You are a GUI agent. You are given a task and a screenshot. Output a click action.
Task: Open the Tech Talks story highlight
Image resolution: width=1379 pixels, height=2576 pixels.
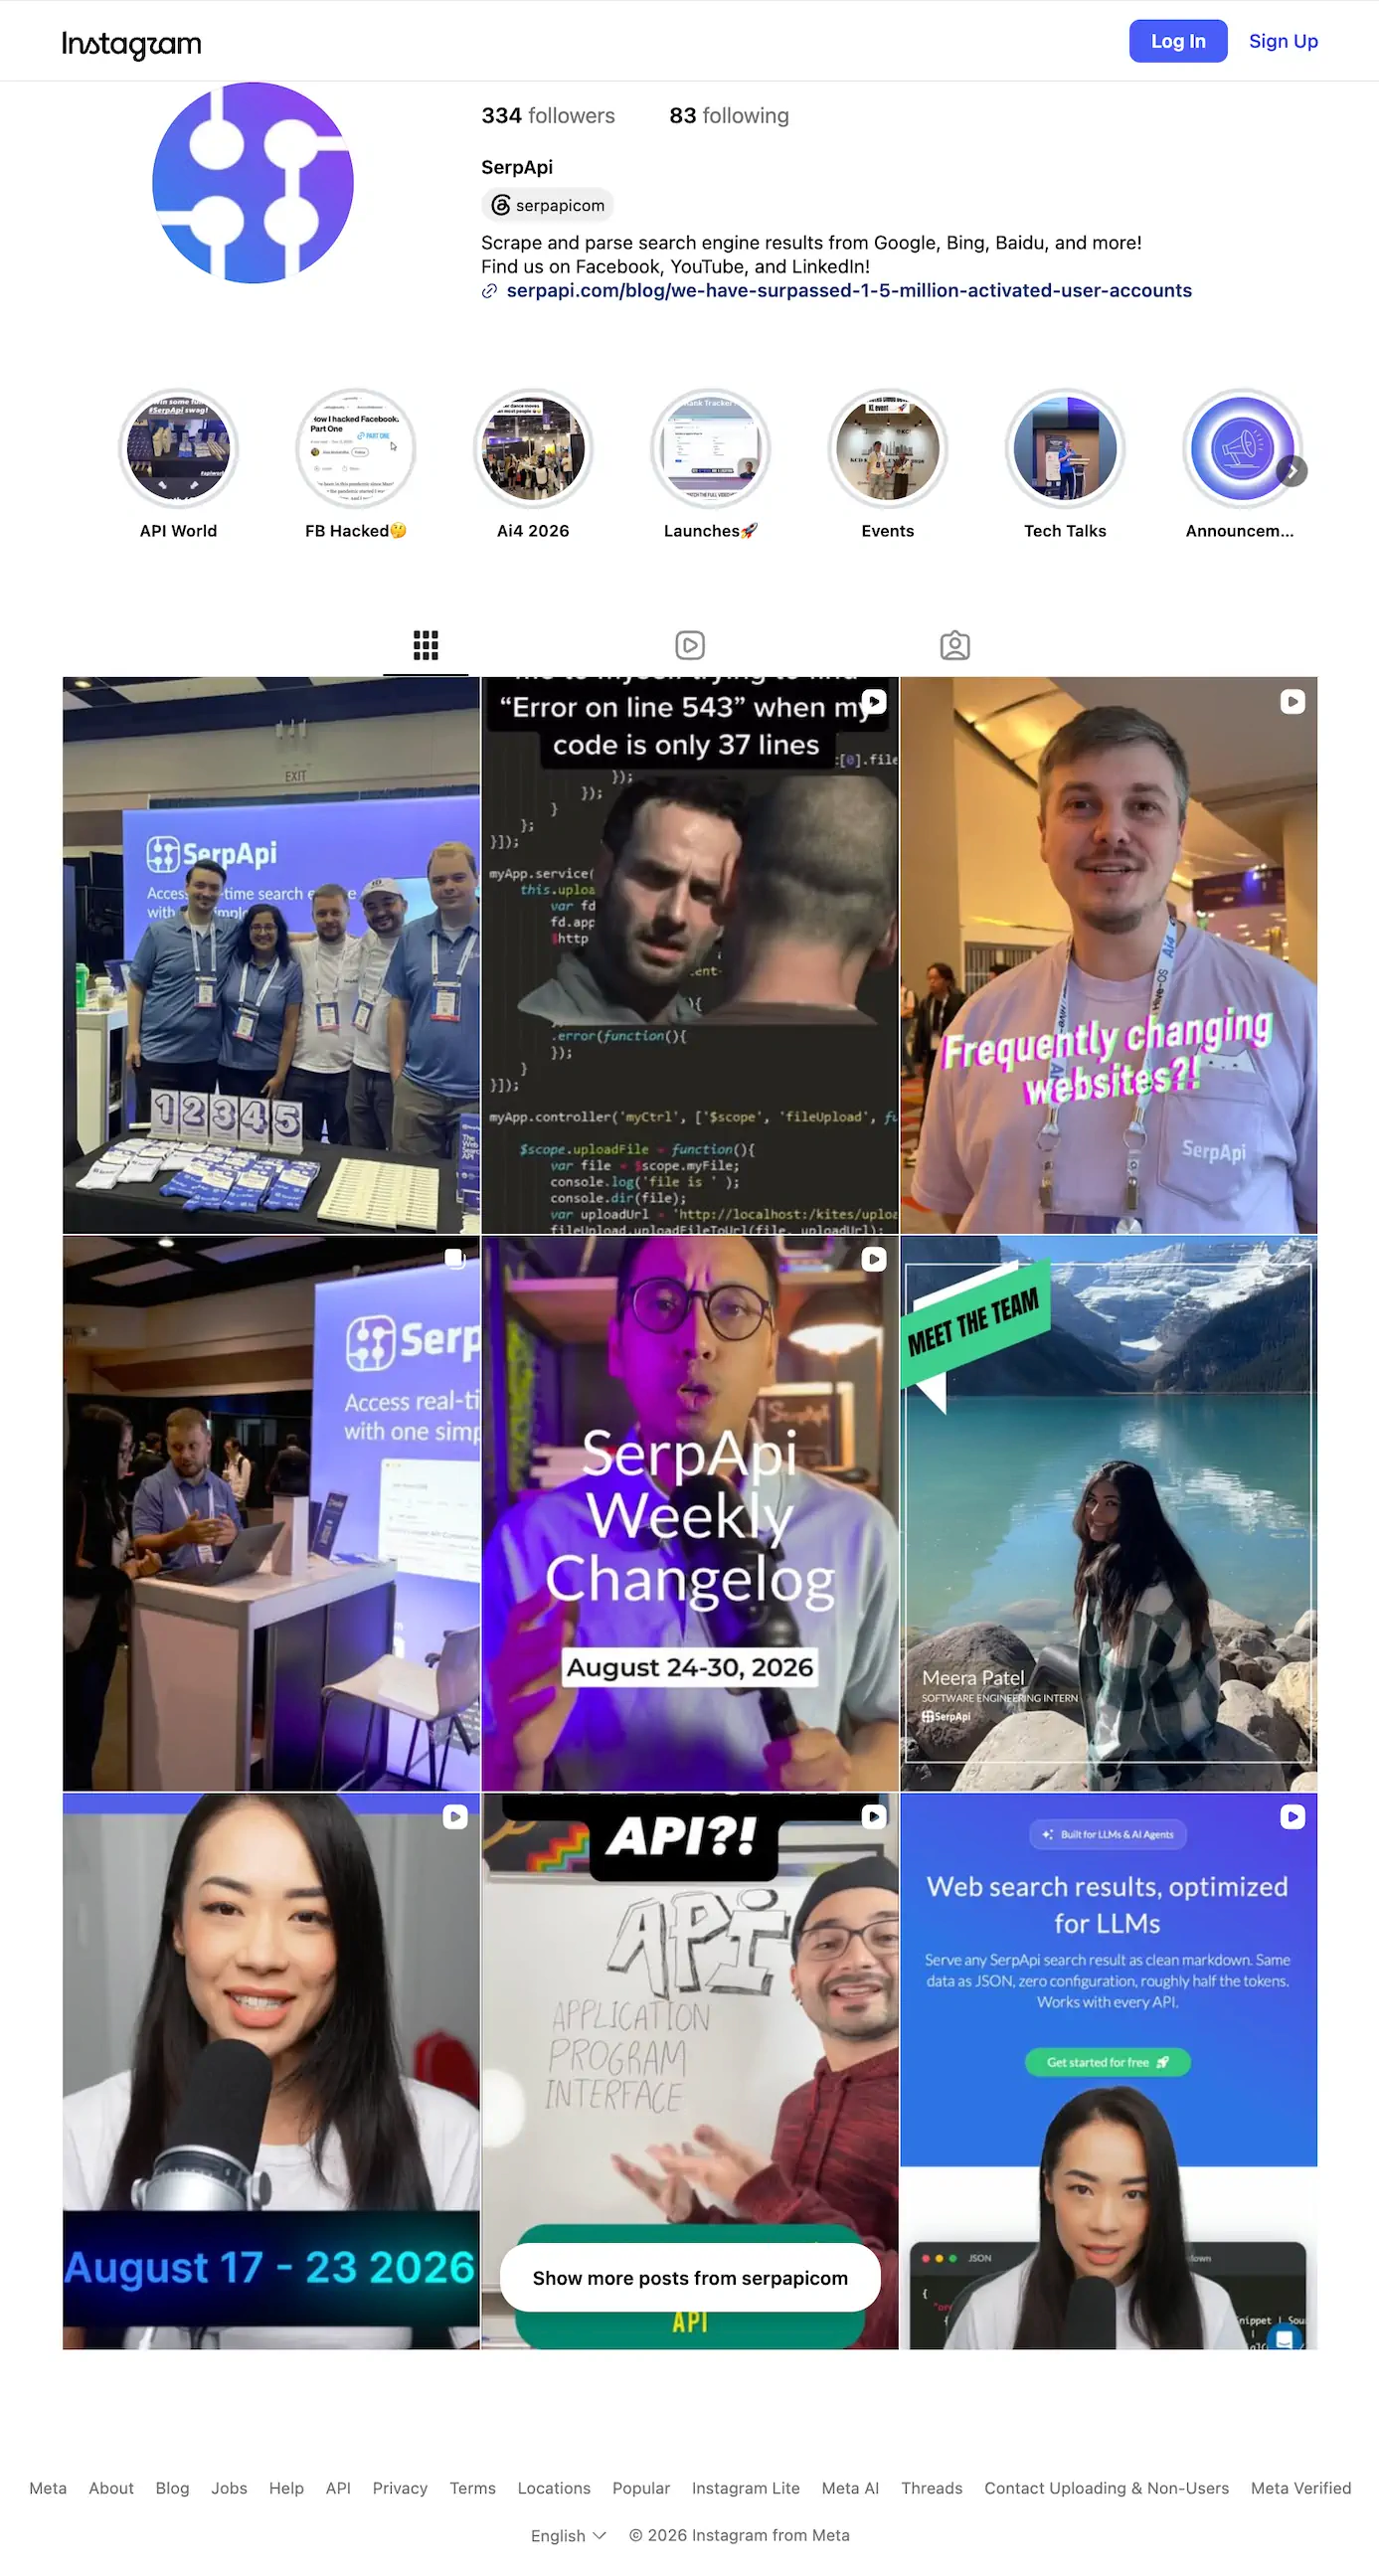(x=1065, y=448)
